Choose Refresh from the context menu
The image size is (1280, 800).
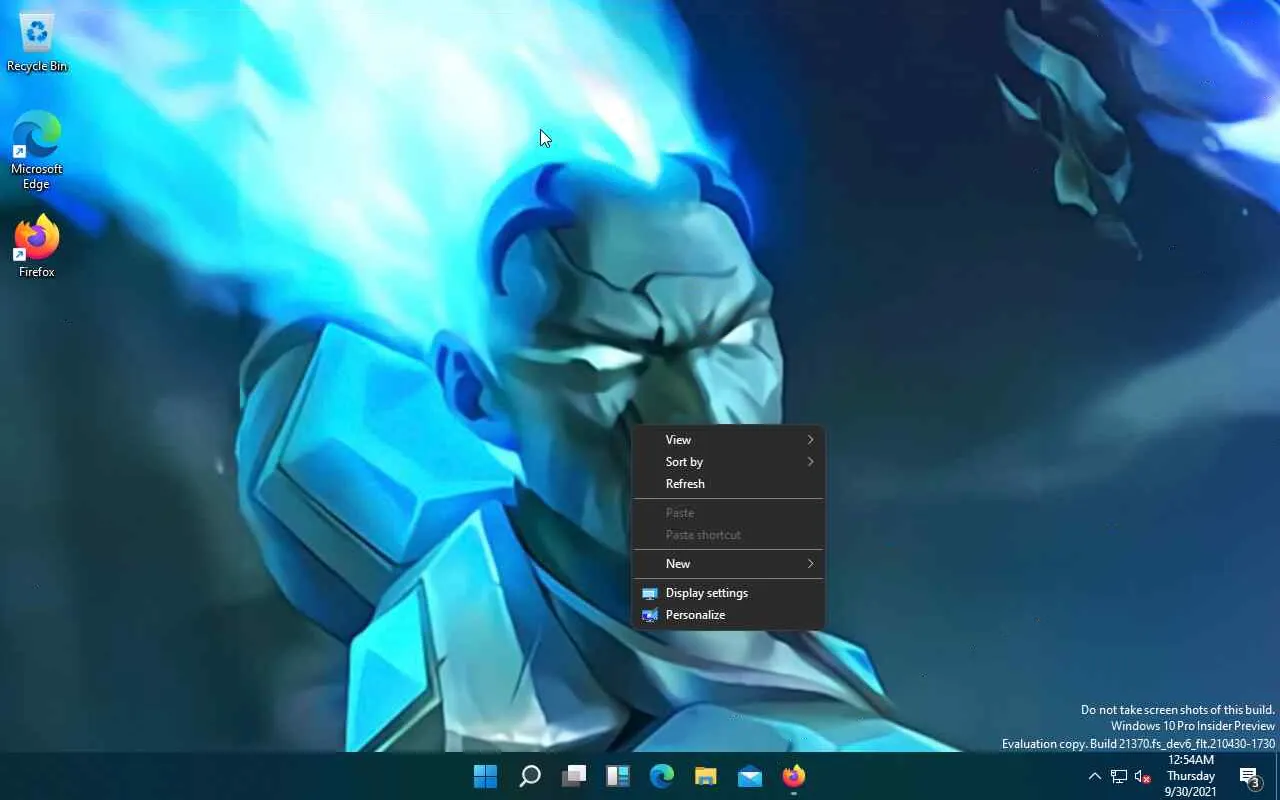pos(729,484)
